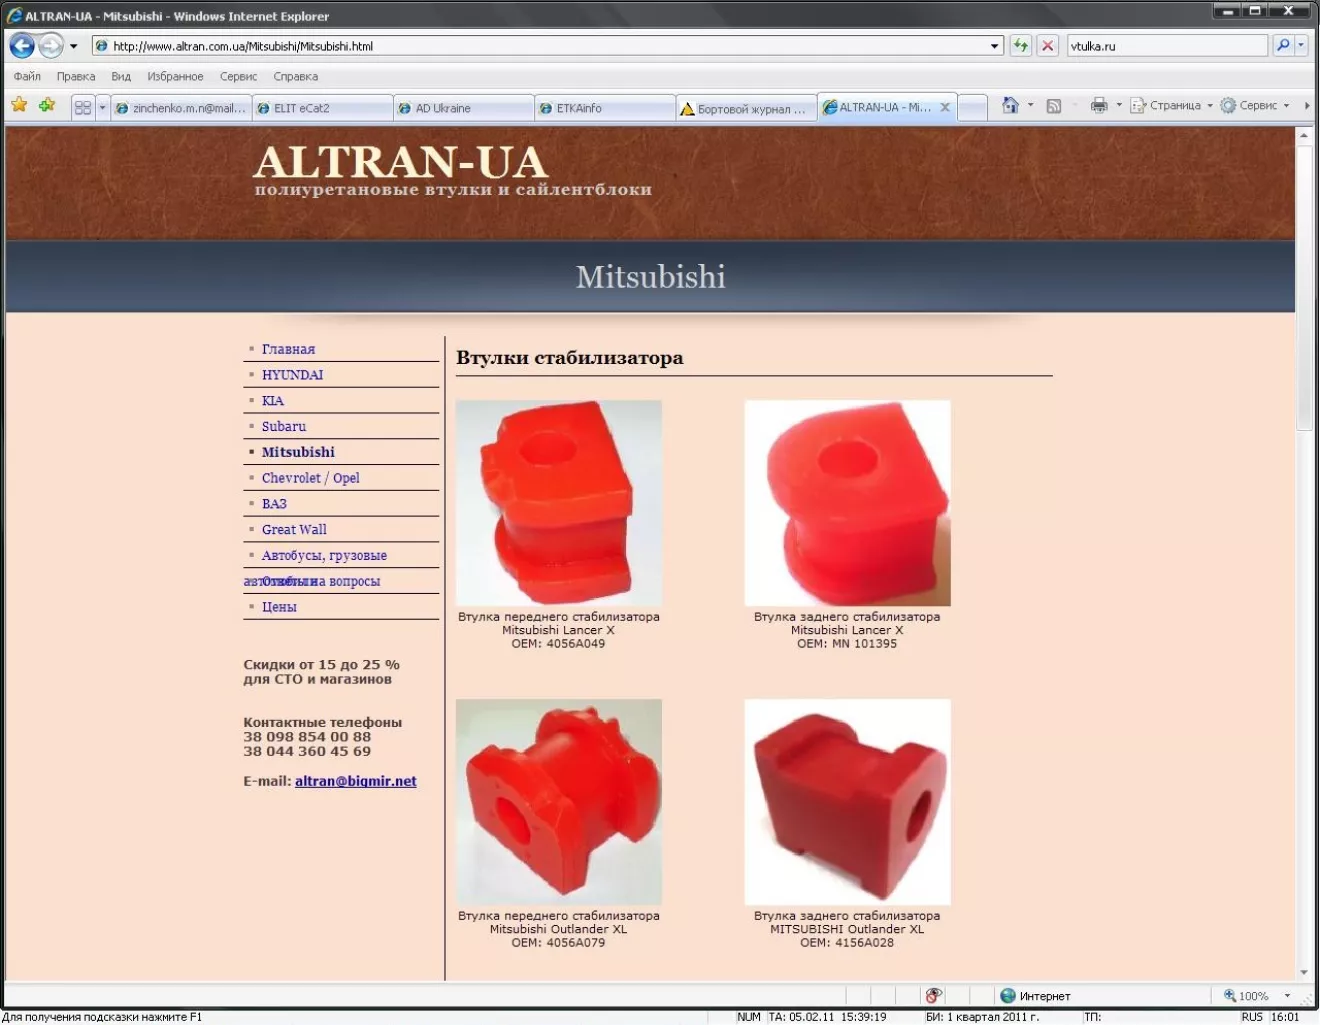The height and width of the screenshot is (1025, 1320).
Task: Click the Stop loading red X icon
Action: click(1047, 46)
